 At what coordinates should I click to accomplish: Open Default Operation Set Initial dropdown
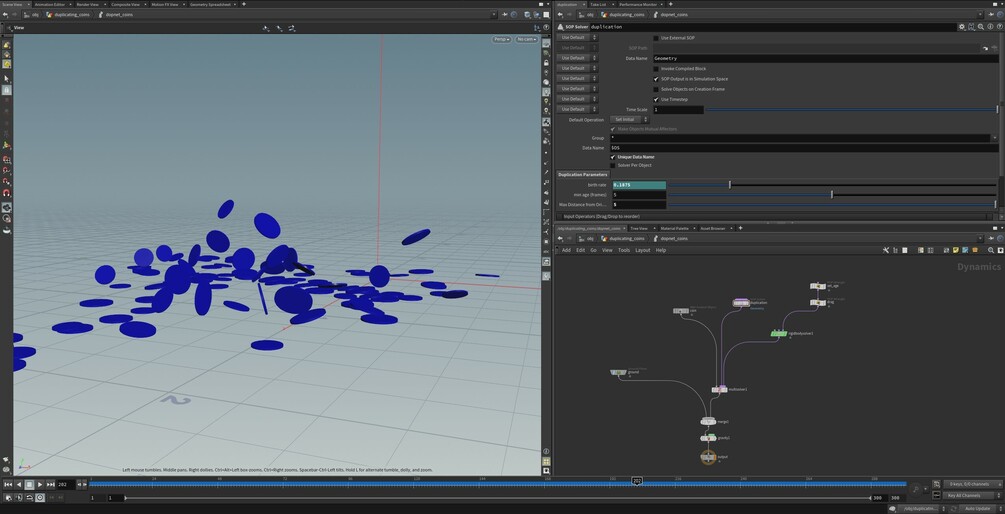pos(629,120)
